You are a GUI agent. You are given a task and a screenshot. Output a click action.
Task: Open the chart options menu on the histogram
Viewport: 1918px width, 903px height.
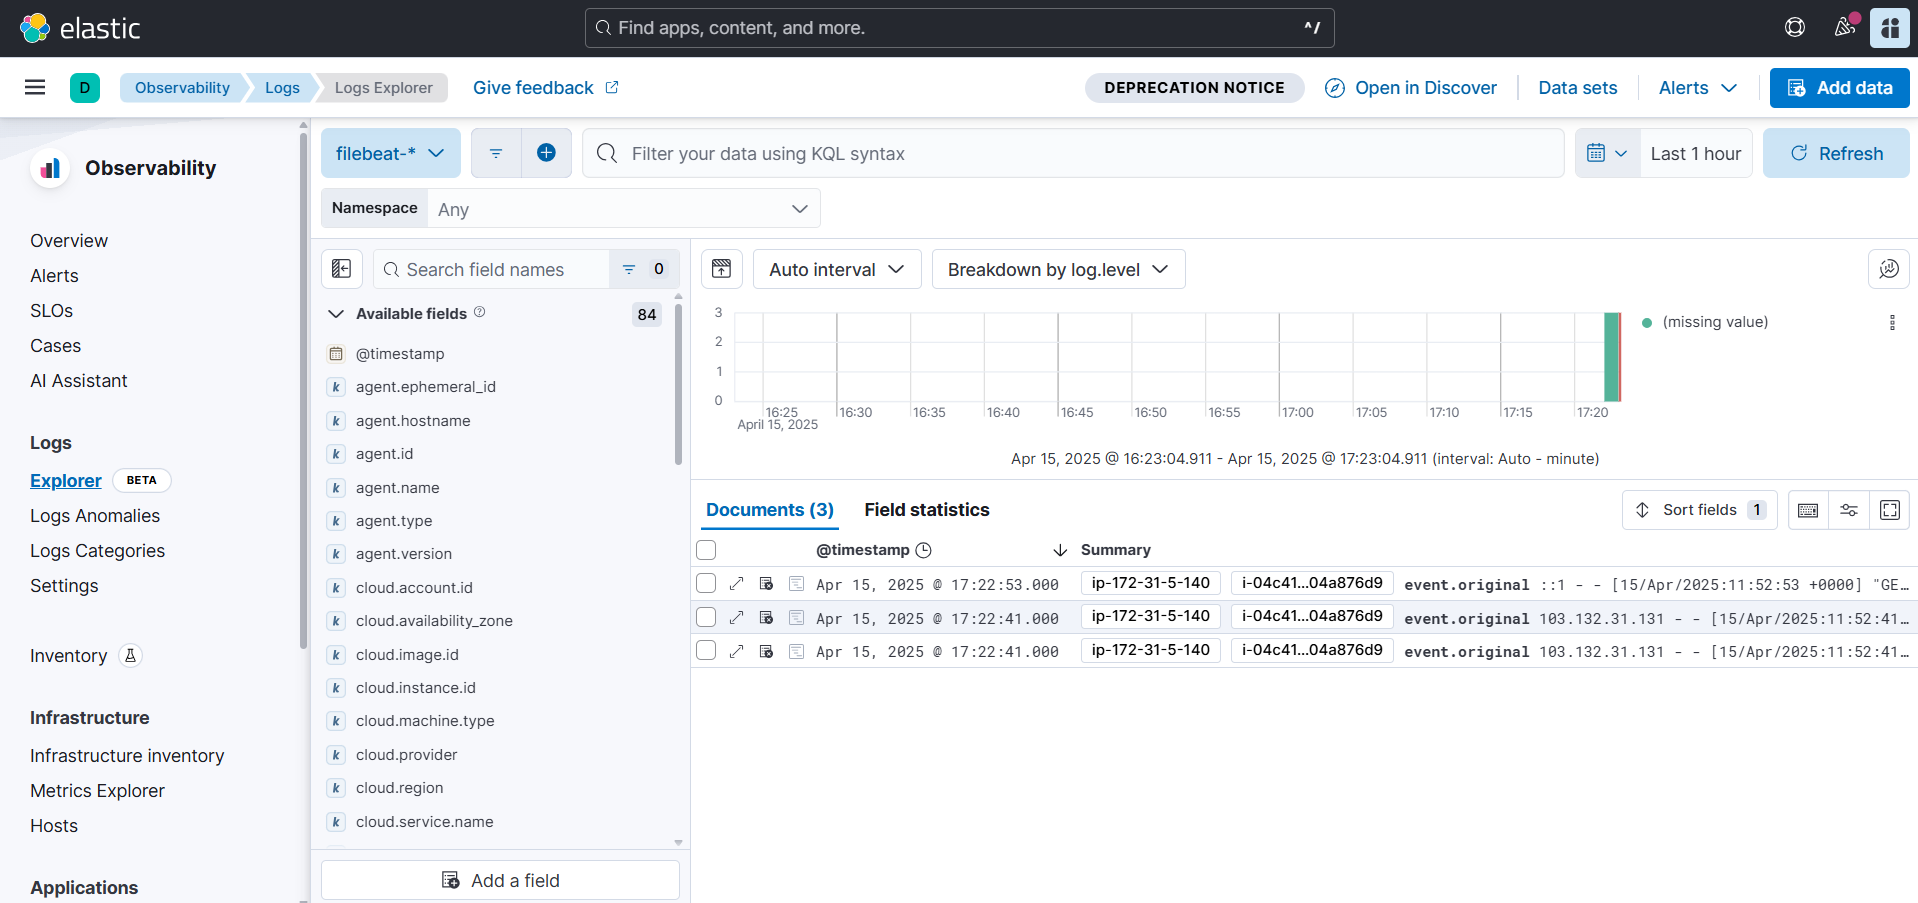point(1891,322)
